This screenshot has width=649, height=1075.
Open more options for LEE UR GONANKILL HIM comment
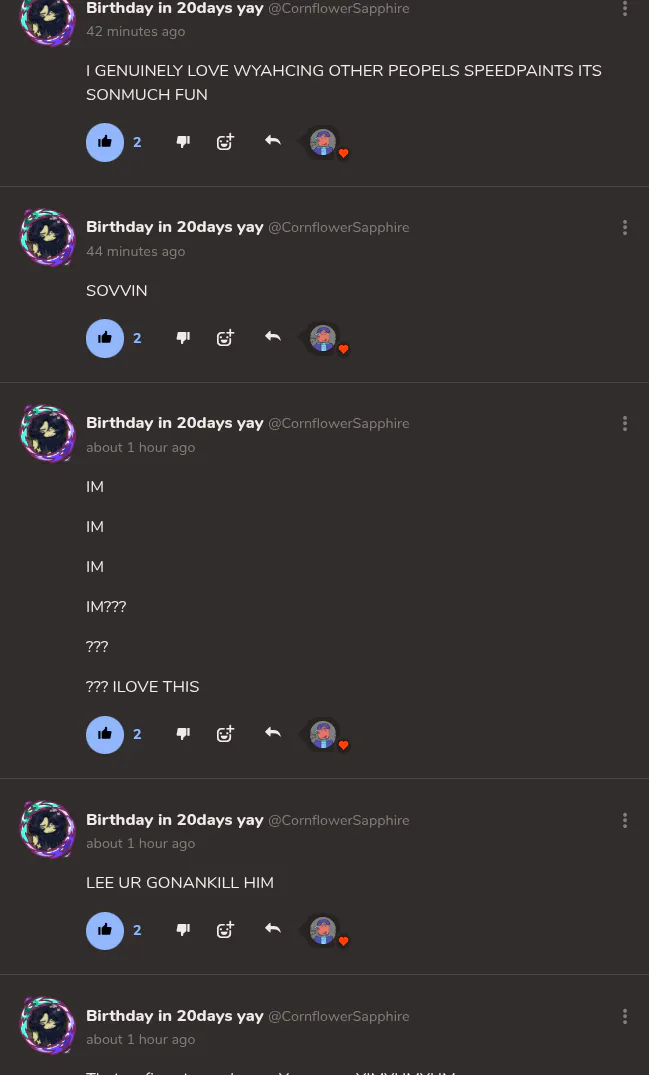pyautogui.click(x=625, y=821)
